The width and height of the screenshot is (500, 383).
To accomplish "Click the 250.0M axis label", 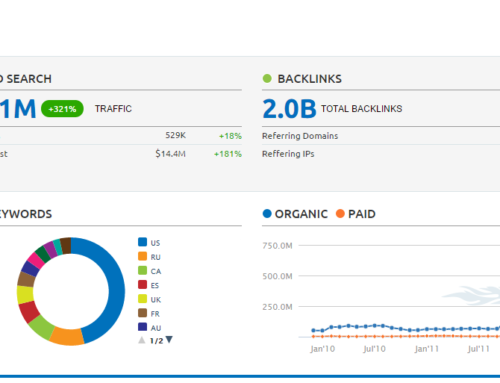I will 277,307.
